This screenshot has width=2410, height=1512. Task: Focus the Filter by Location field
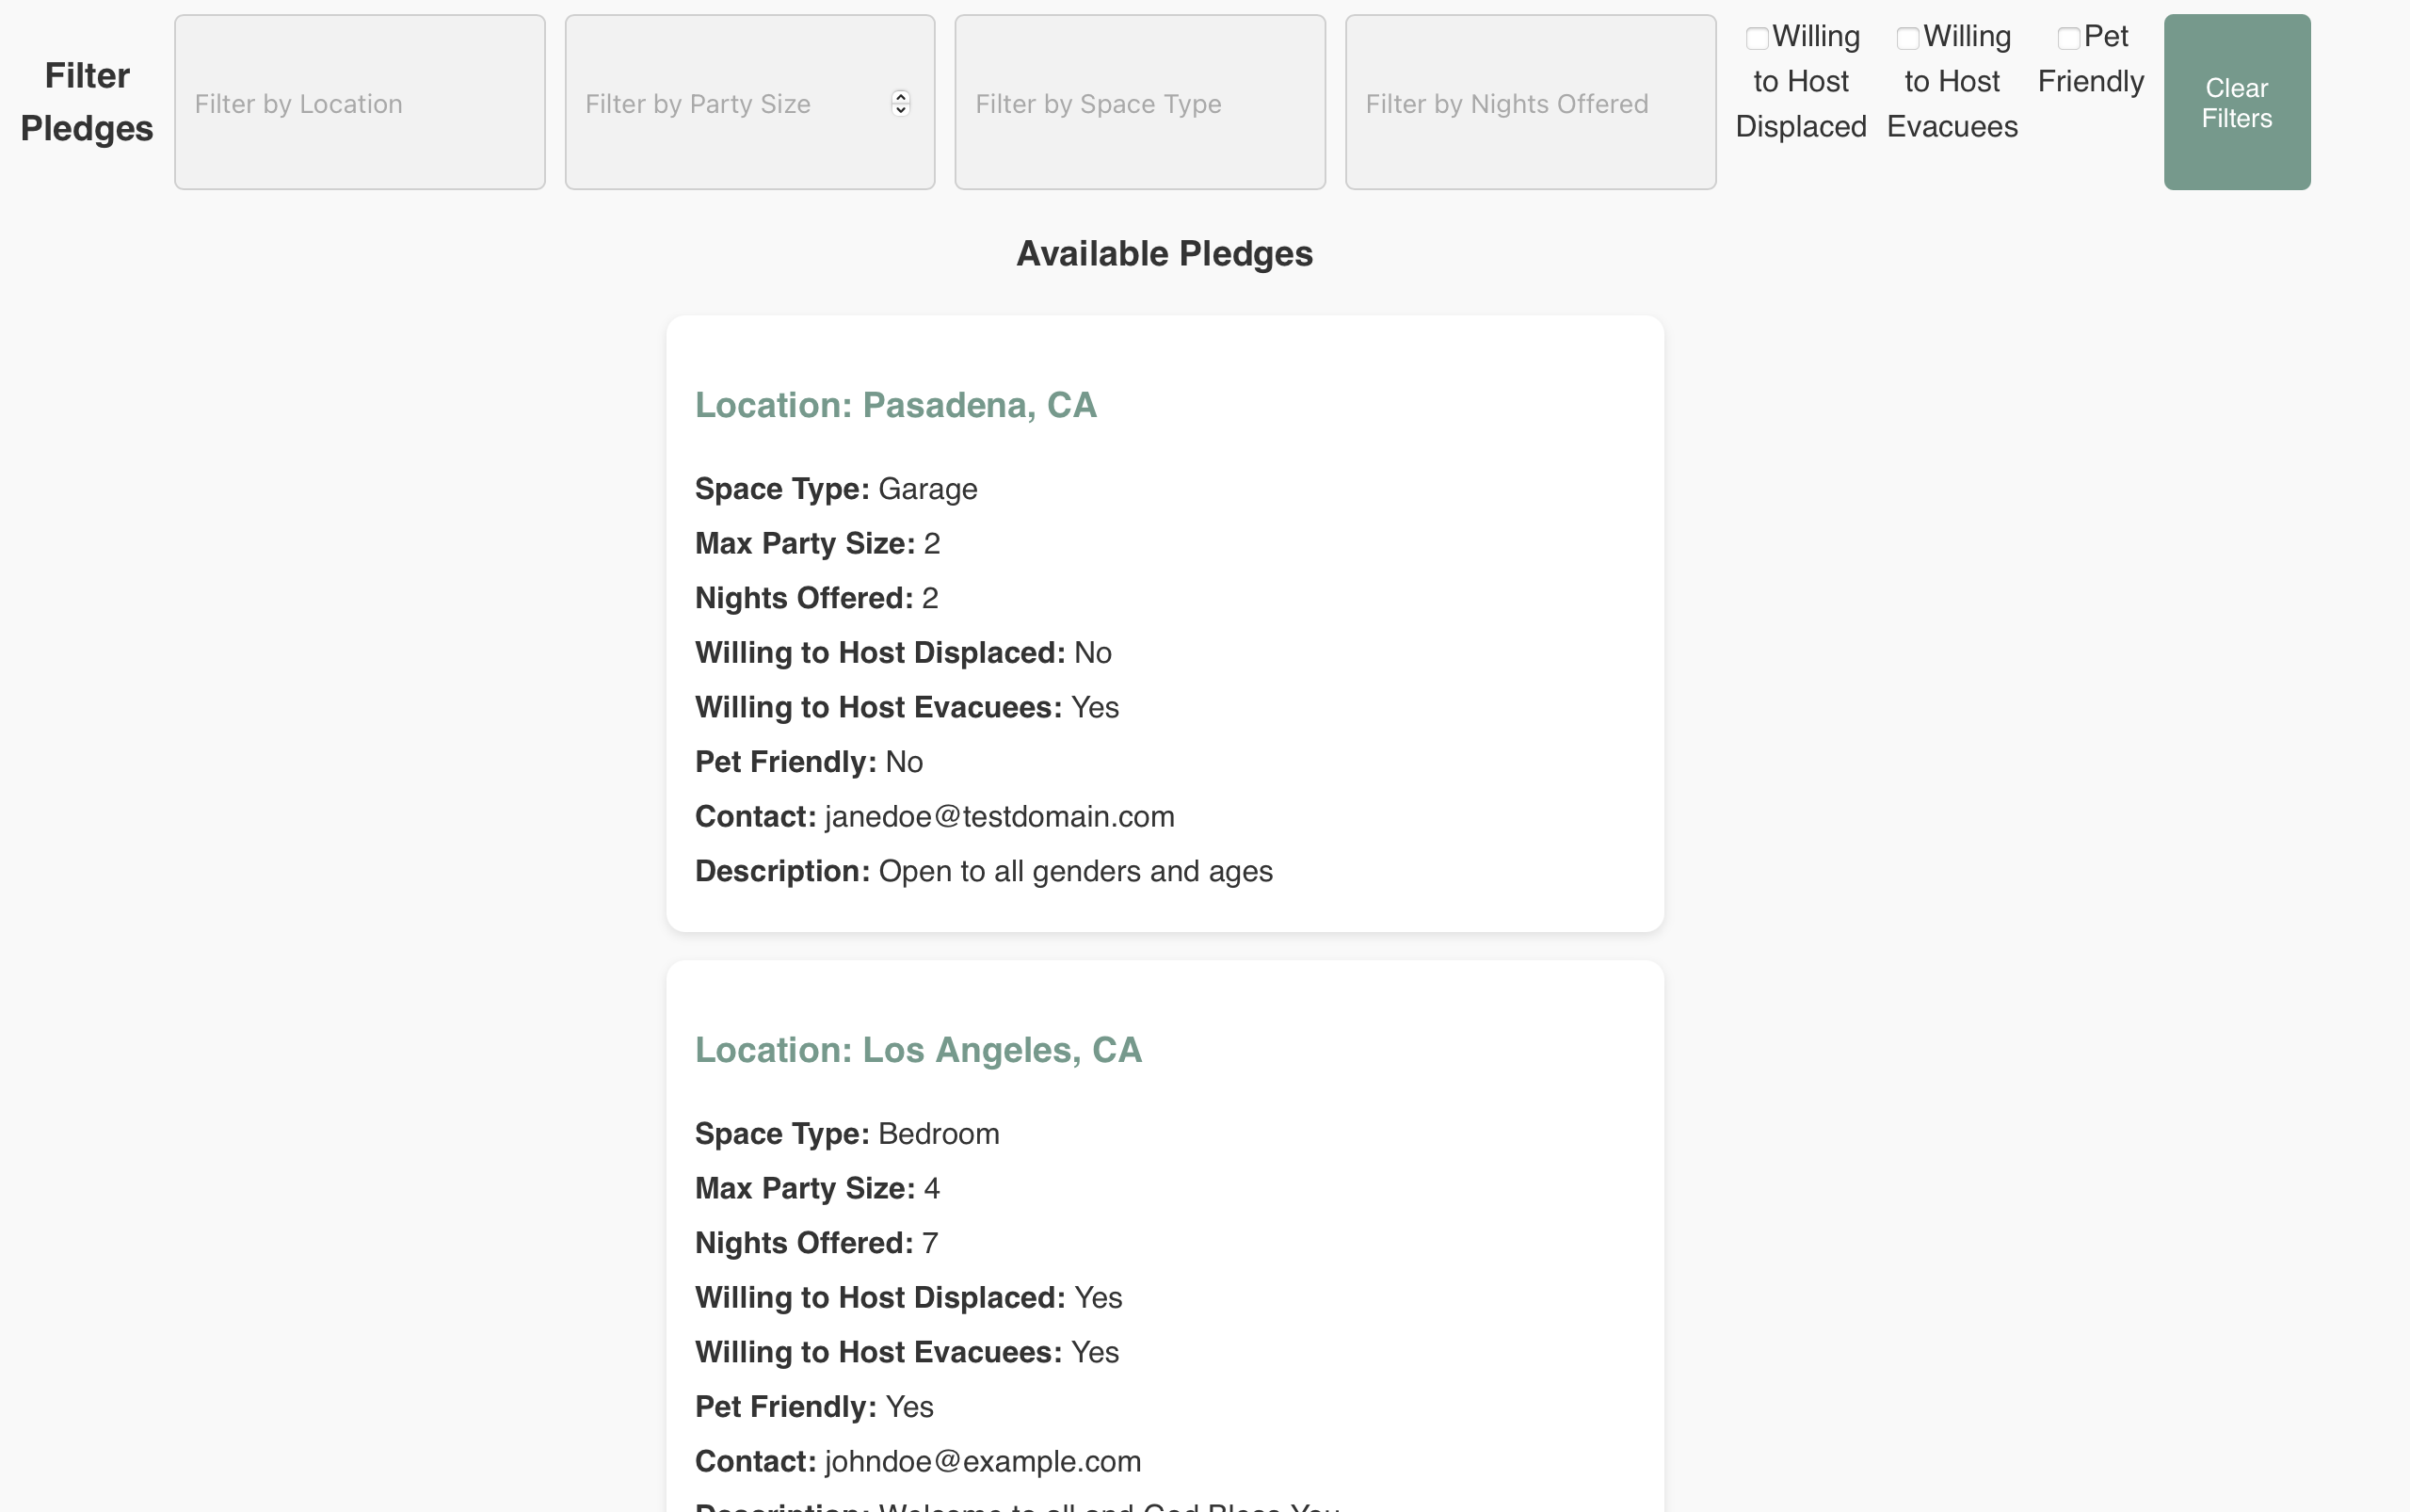coord(359,103)
